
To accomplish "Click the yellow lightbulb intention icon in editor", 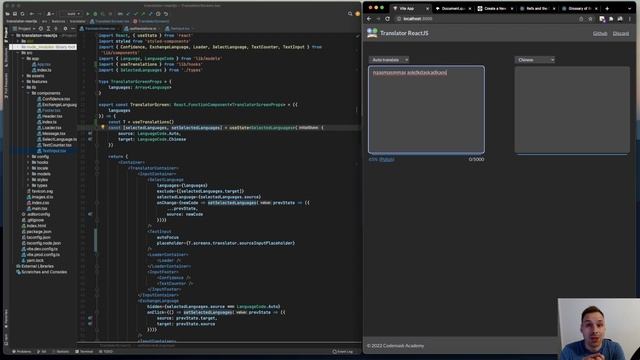I will tap(102, 127).
